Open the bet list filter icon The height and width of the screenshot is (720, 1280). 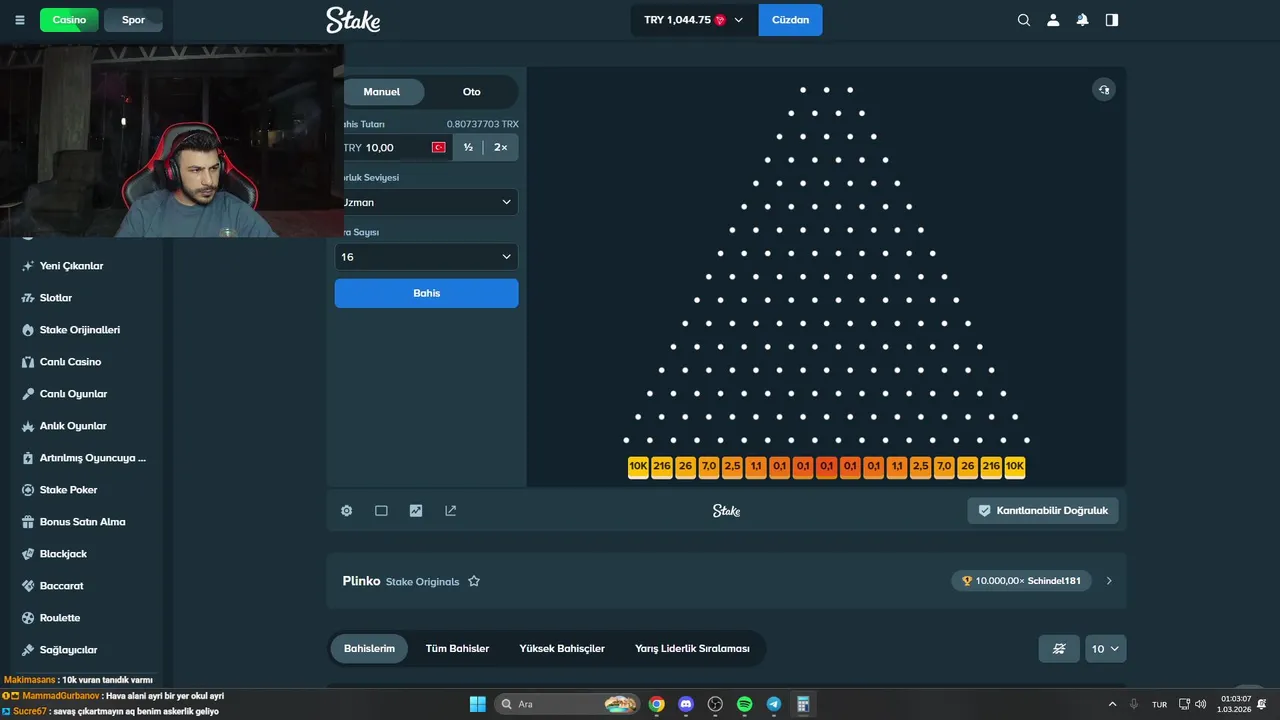(x=1059, y=649)
